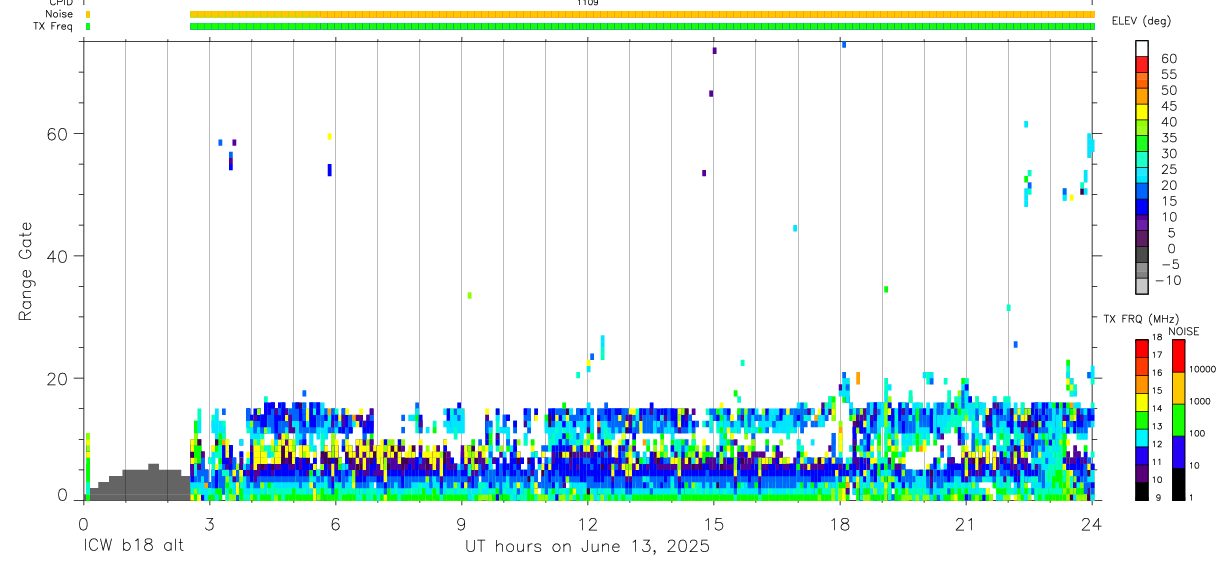
Task: Click the red segment of the ELEV colorbar
Action: point(1142,66)
